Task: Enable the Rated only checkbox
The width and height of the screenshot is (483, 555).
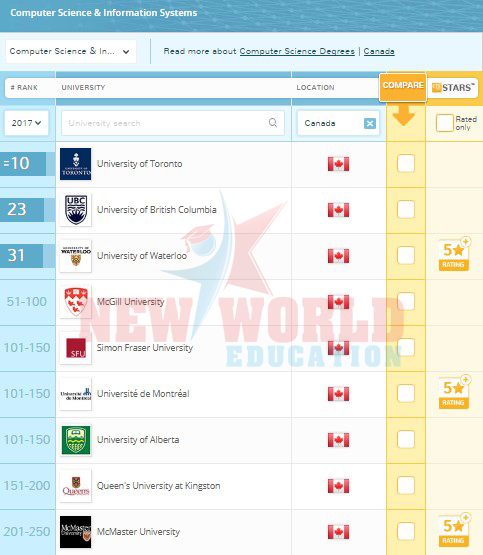Action: 444,123
